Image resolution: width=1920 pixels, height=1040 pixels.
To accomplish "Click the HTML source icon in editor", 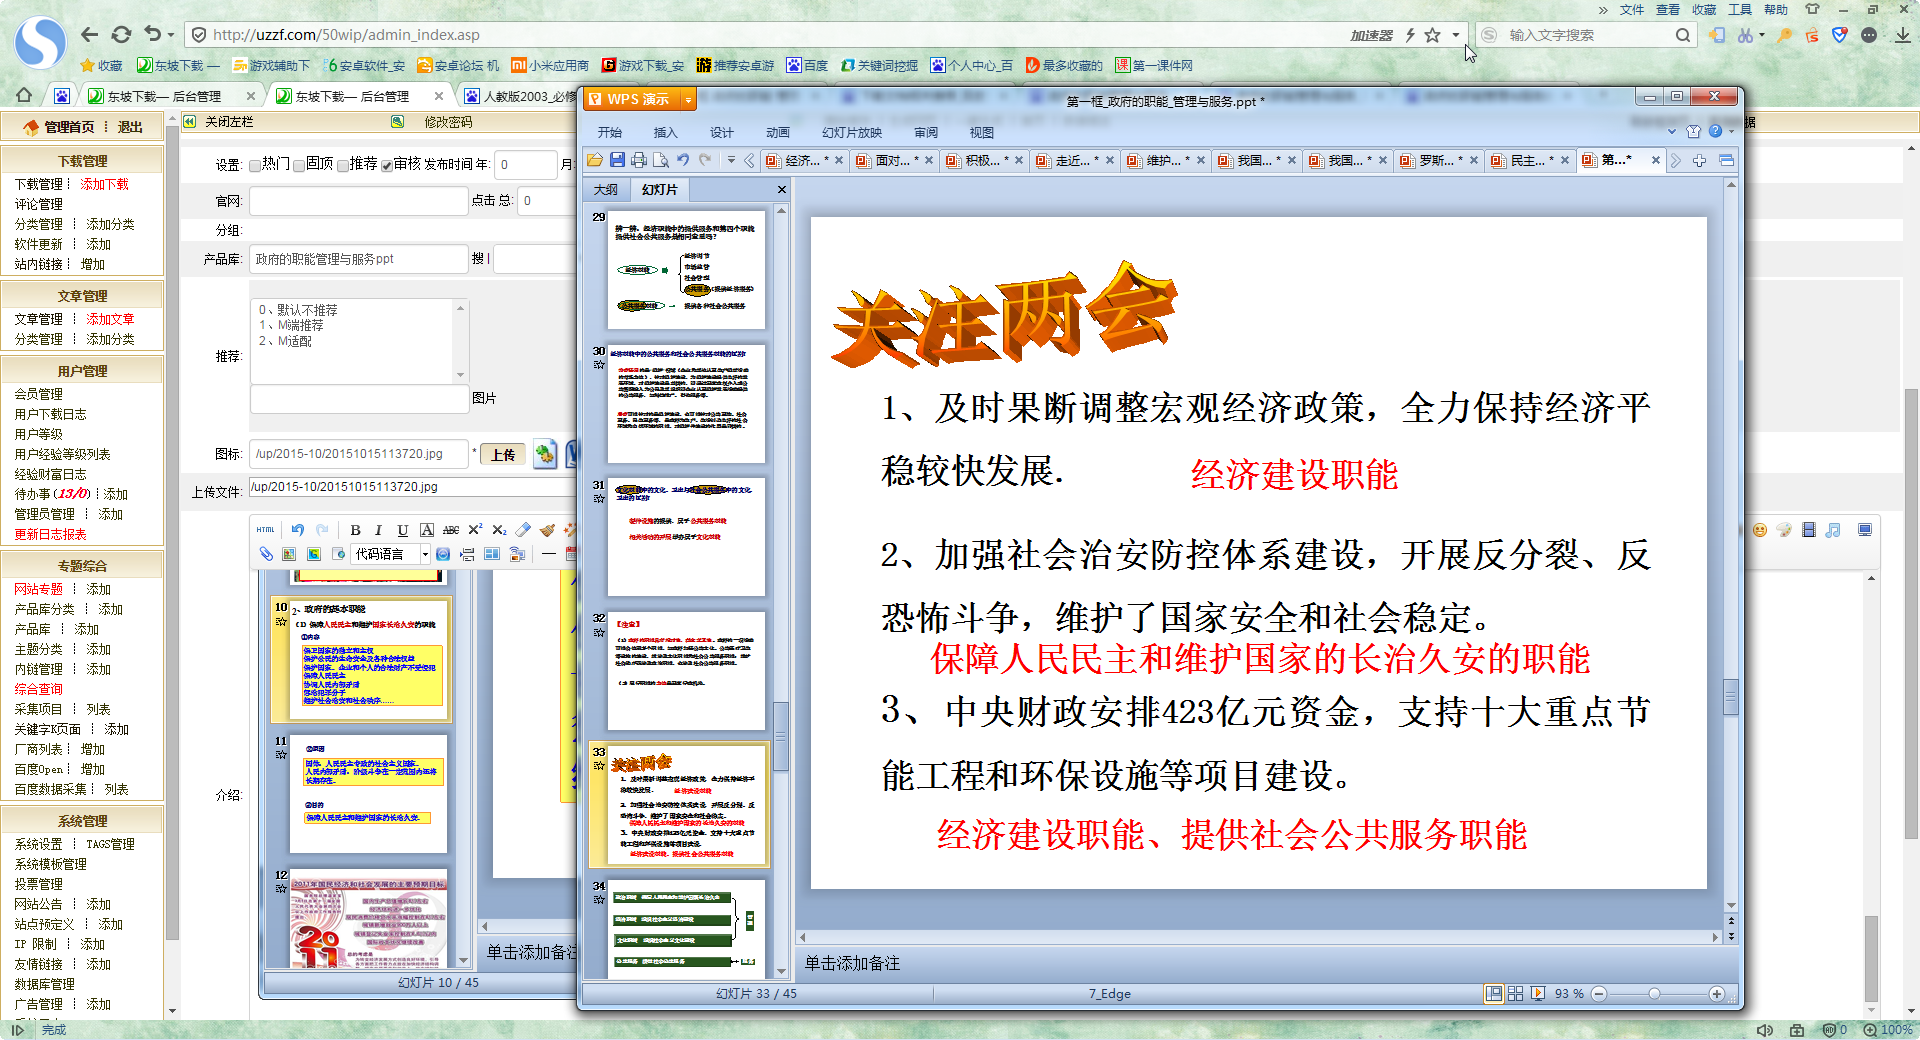I will (265, 530).
